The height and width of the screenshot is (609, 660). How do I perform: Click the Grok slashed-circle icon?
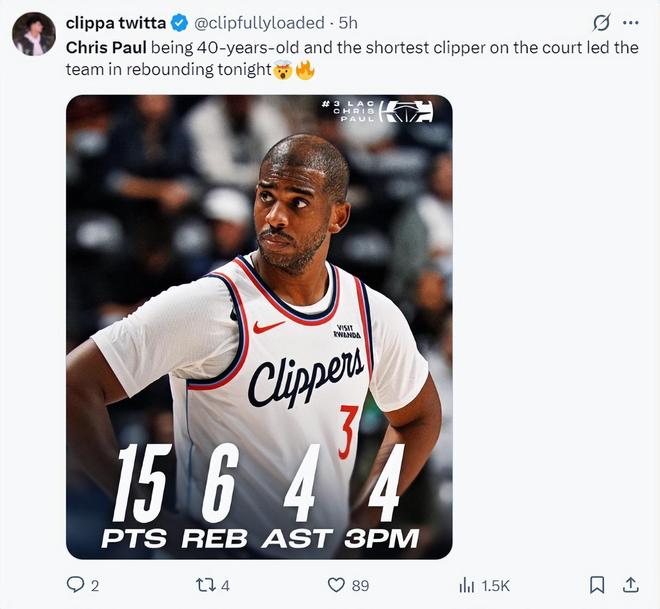click(x=601, y=22)
